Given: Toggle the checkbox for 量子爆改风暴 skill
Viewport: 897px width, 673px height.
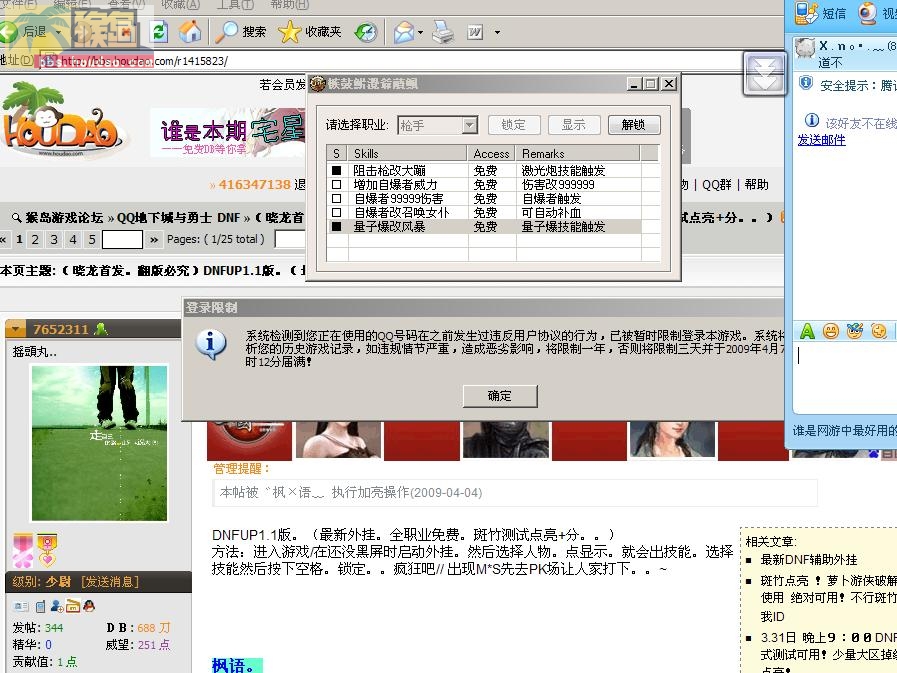Looking at the screenshot, I should pyautogui.click(x=336, y=227).
